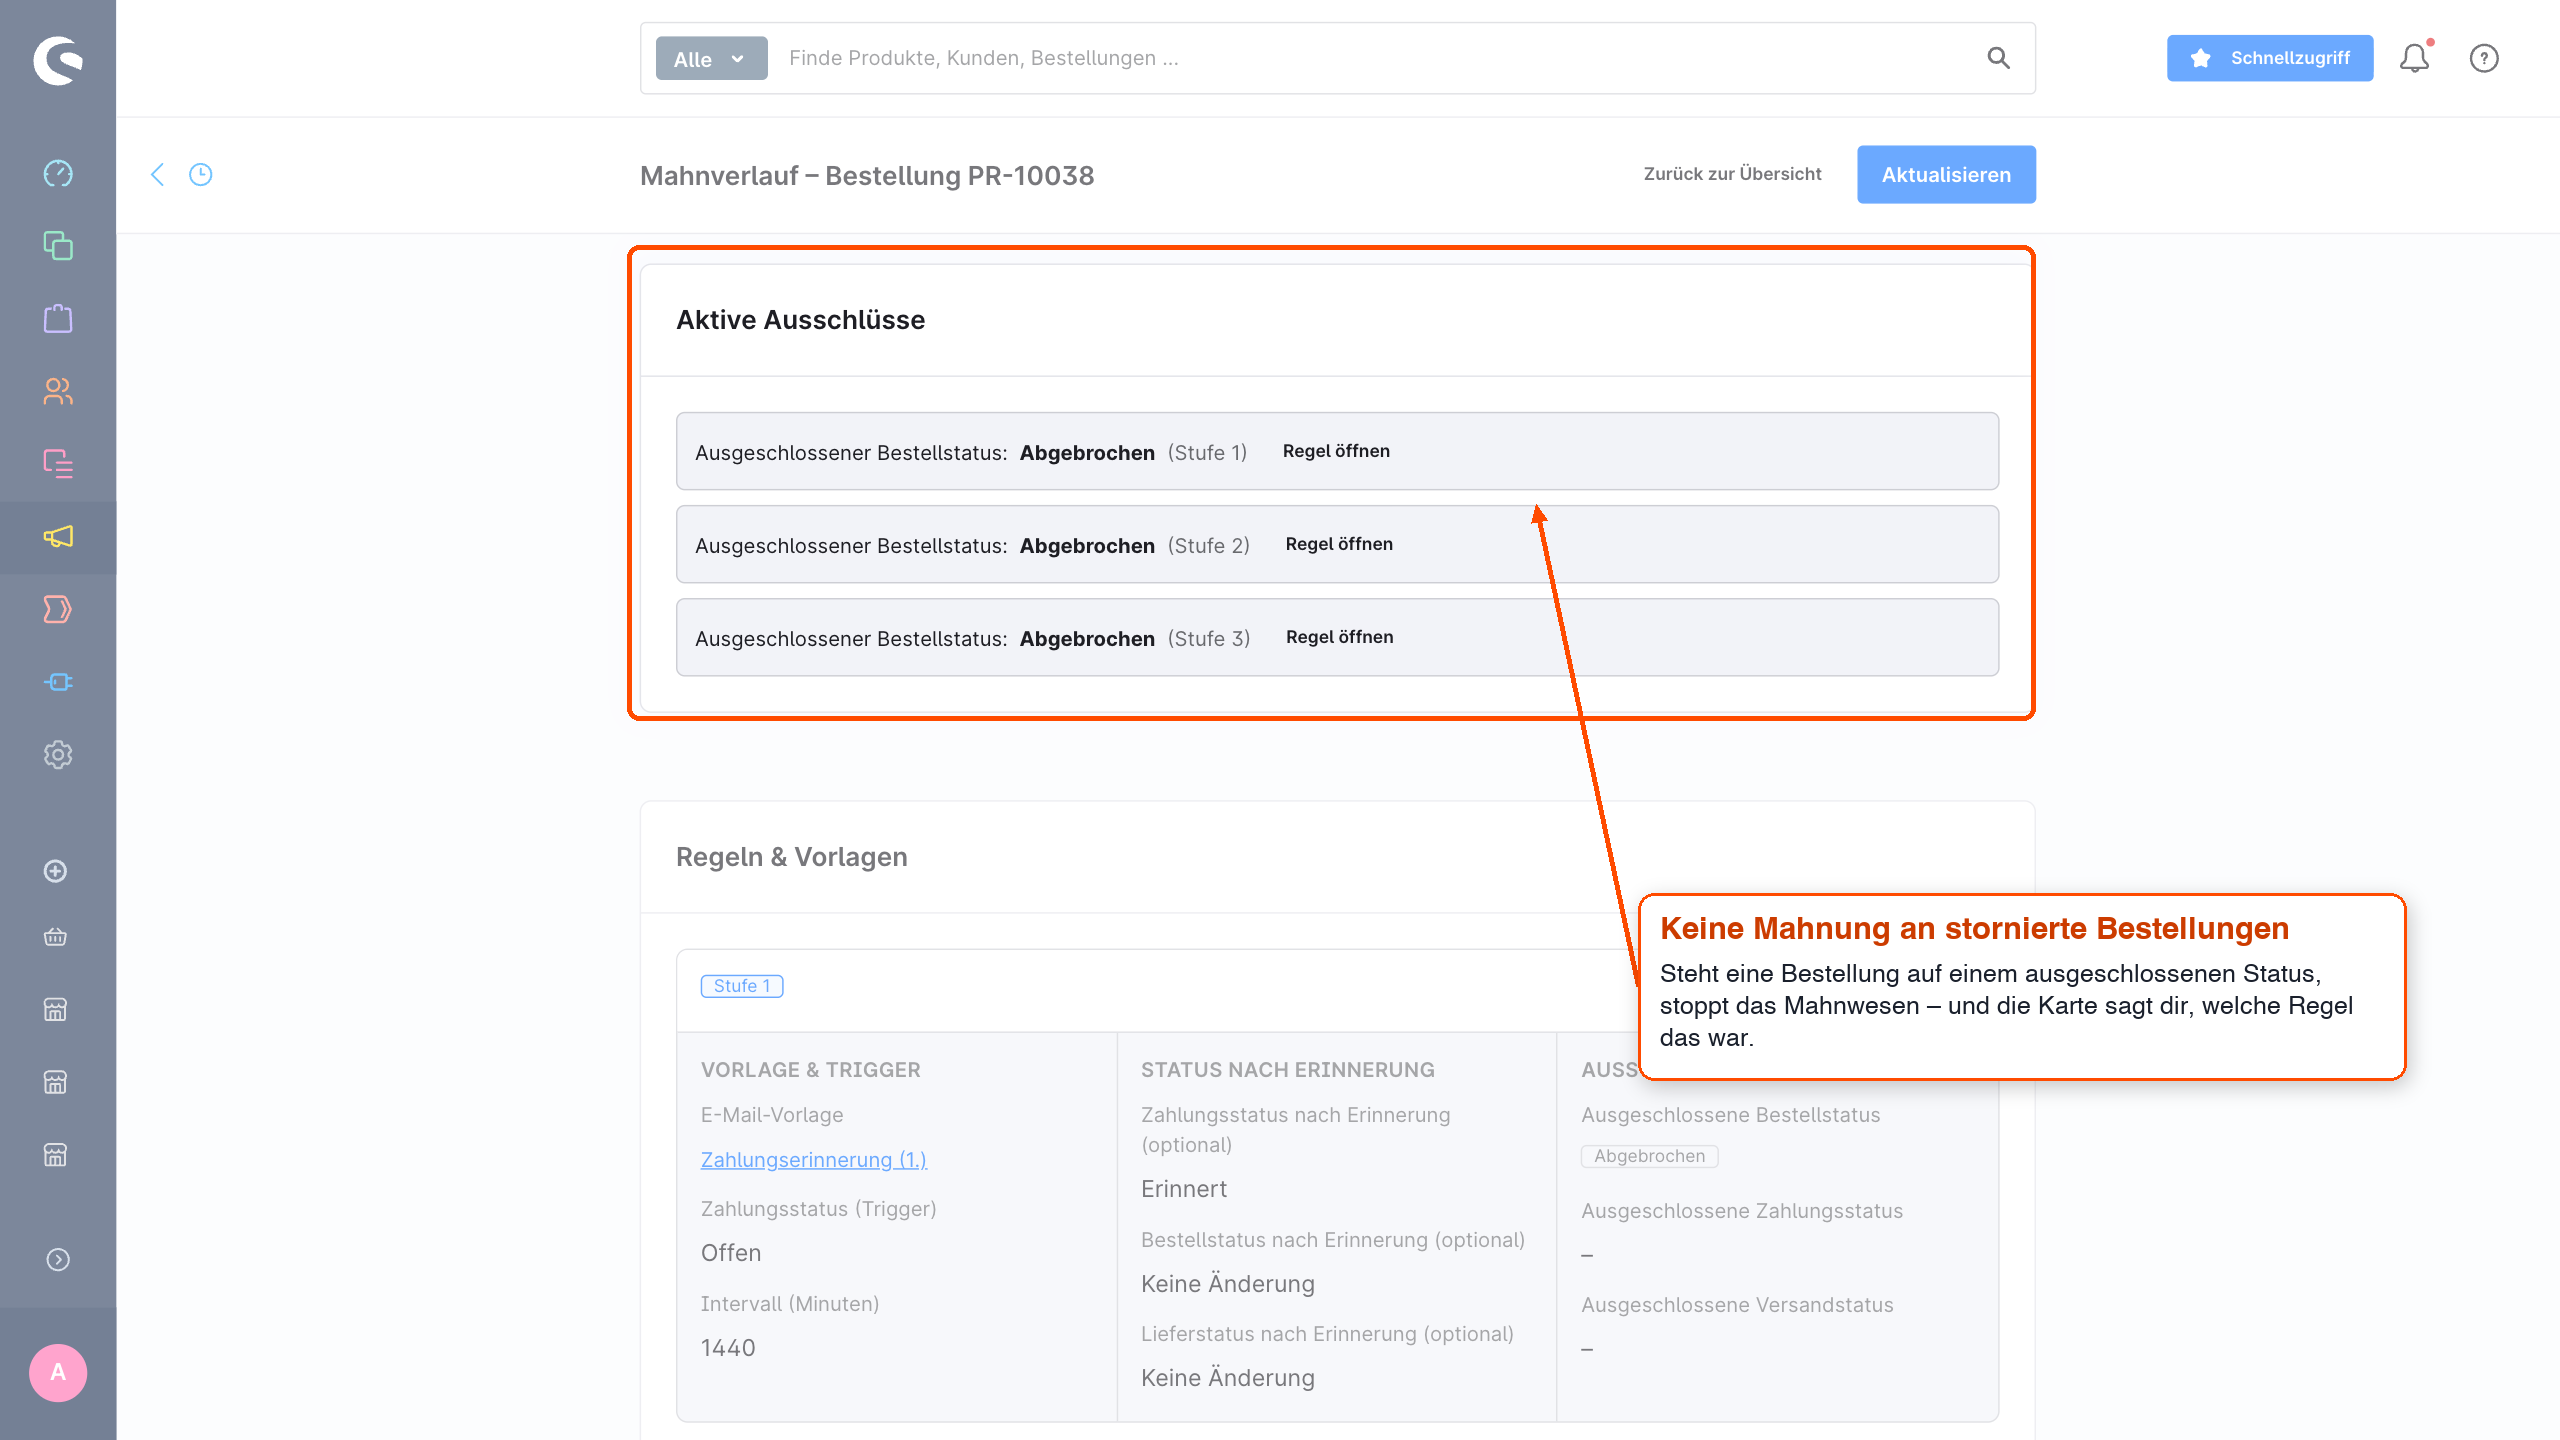This screenshot has width=2560, height=1440.
Task: Click Zurück zur Übersicht
Action: (1732, 174)
